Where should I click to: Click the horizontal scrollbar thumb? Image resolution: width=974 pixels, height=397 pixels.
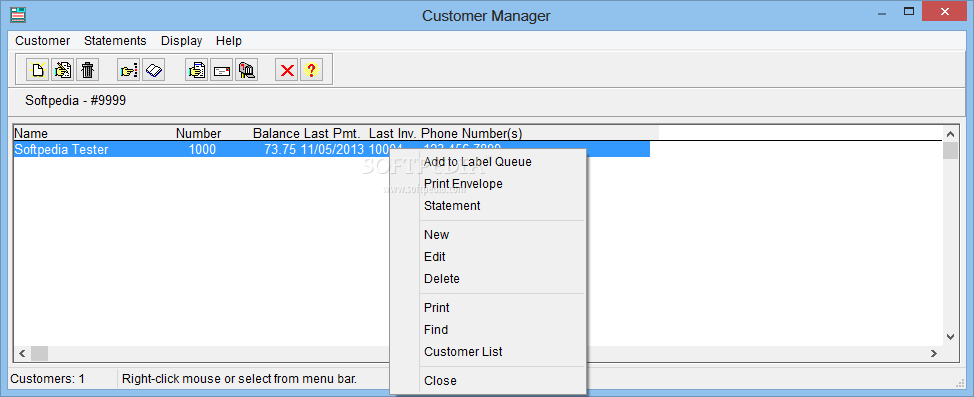[39, 354]
